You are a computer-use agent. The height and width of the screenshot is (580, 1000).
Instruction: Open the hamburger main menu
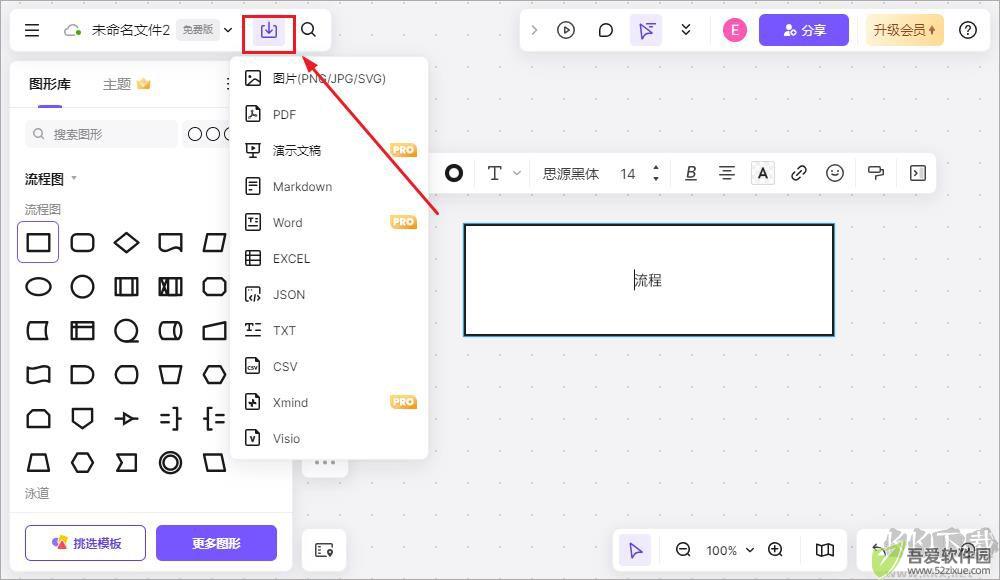(x=32, y=30)
